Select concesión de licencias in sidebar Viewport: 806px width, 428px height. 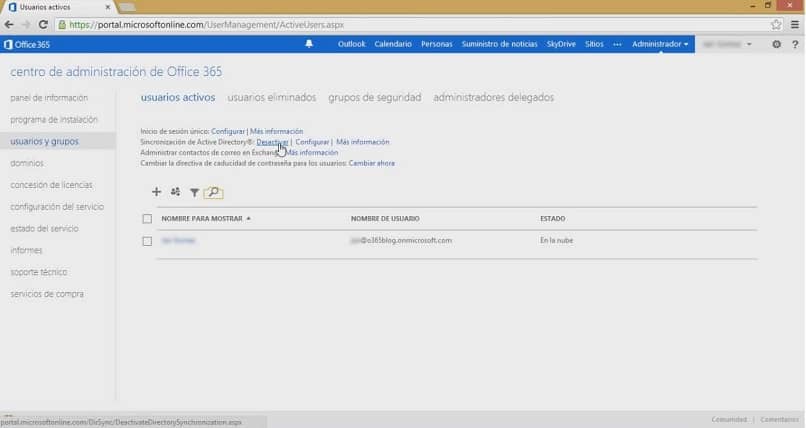tap(51, 184)
